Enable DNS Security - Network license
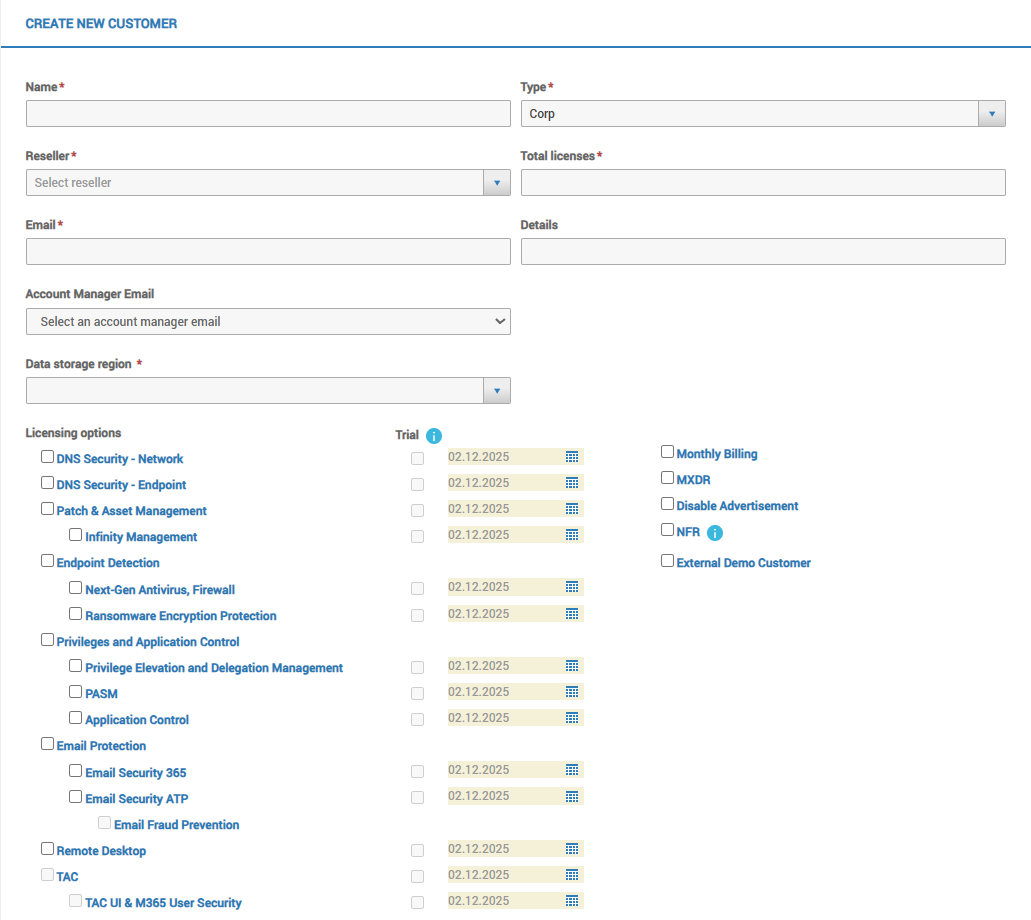The width and height of the screenshot is (1031, 920). tap(47, 456)
